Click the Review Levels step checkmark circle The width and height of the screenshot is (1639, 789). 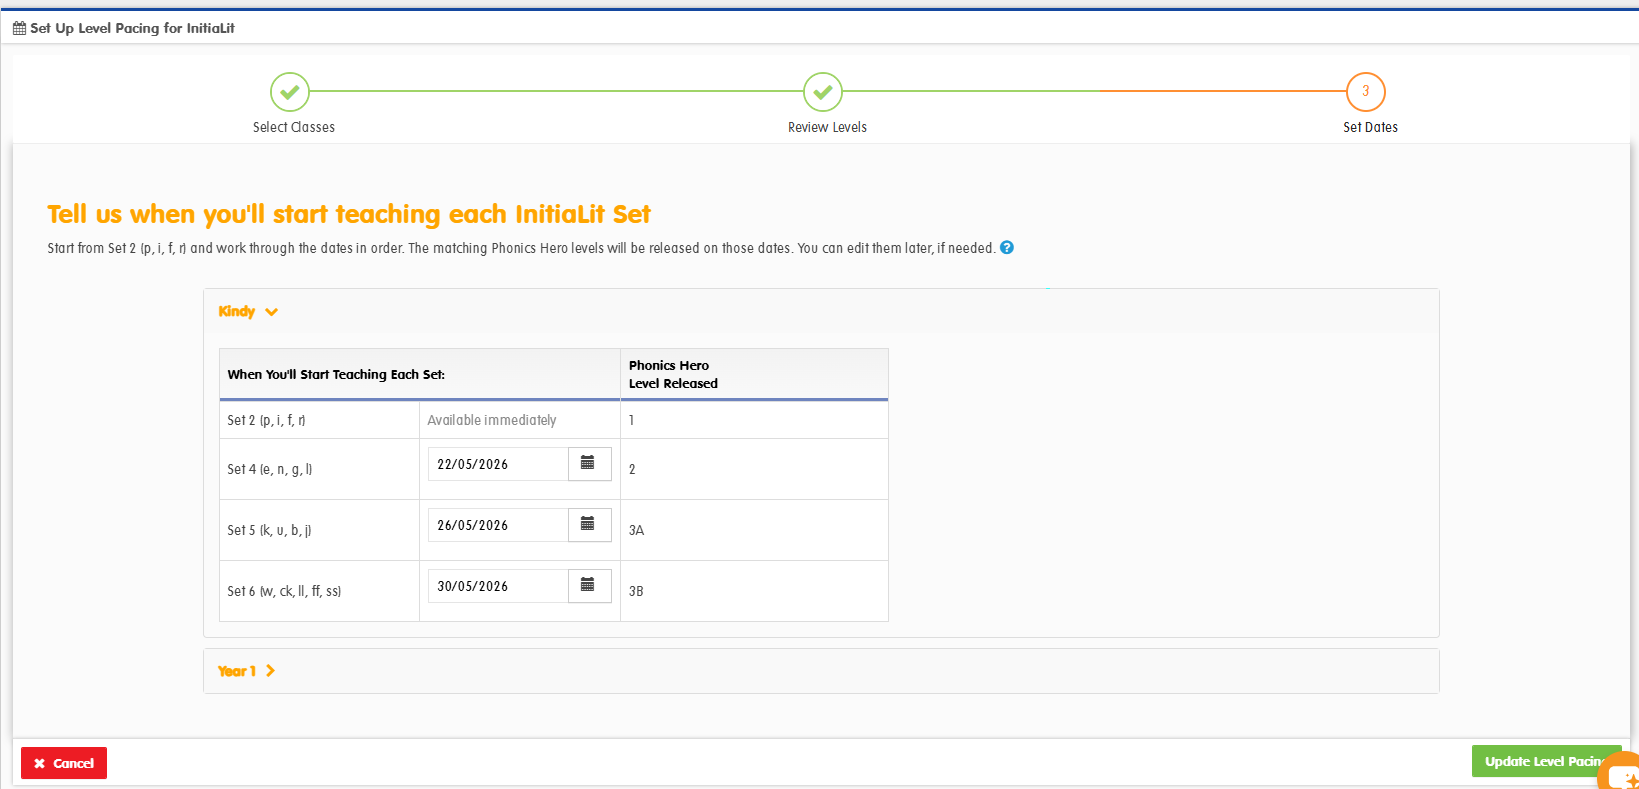[823, 92]
